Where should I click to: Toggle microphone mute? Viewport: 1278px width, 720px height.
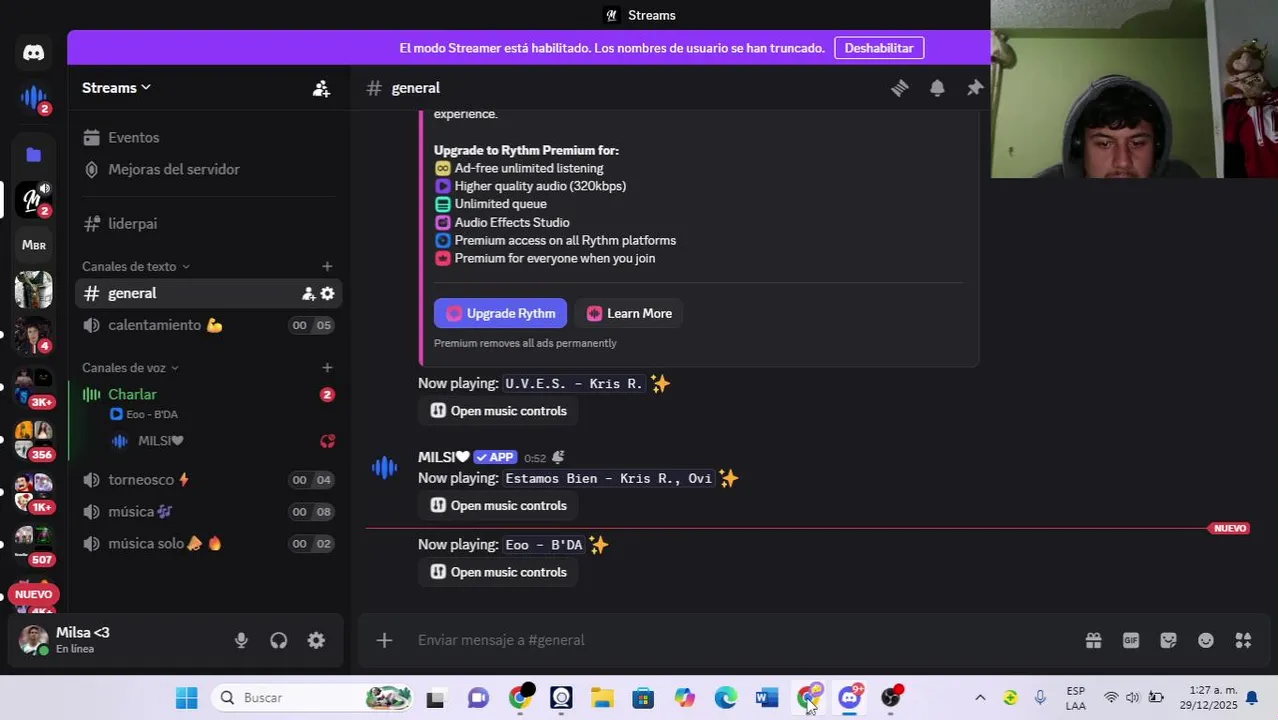pos(241,641)
